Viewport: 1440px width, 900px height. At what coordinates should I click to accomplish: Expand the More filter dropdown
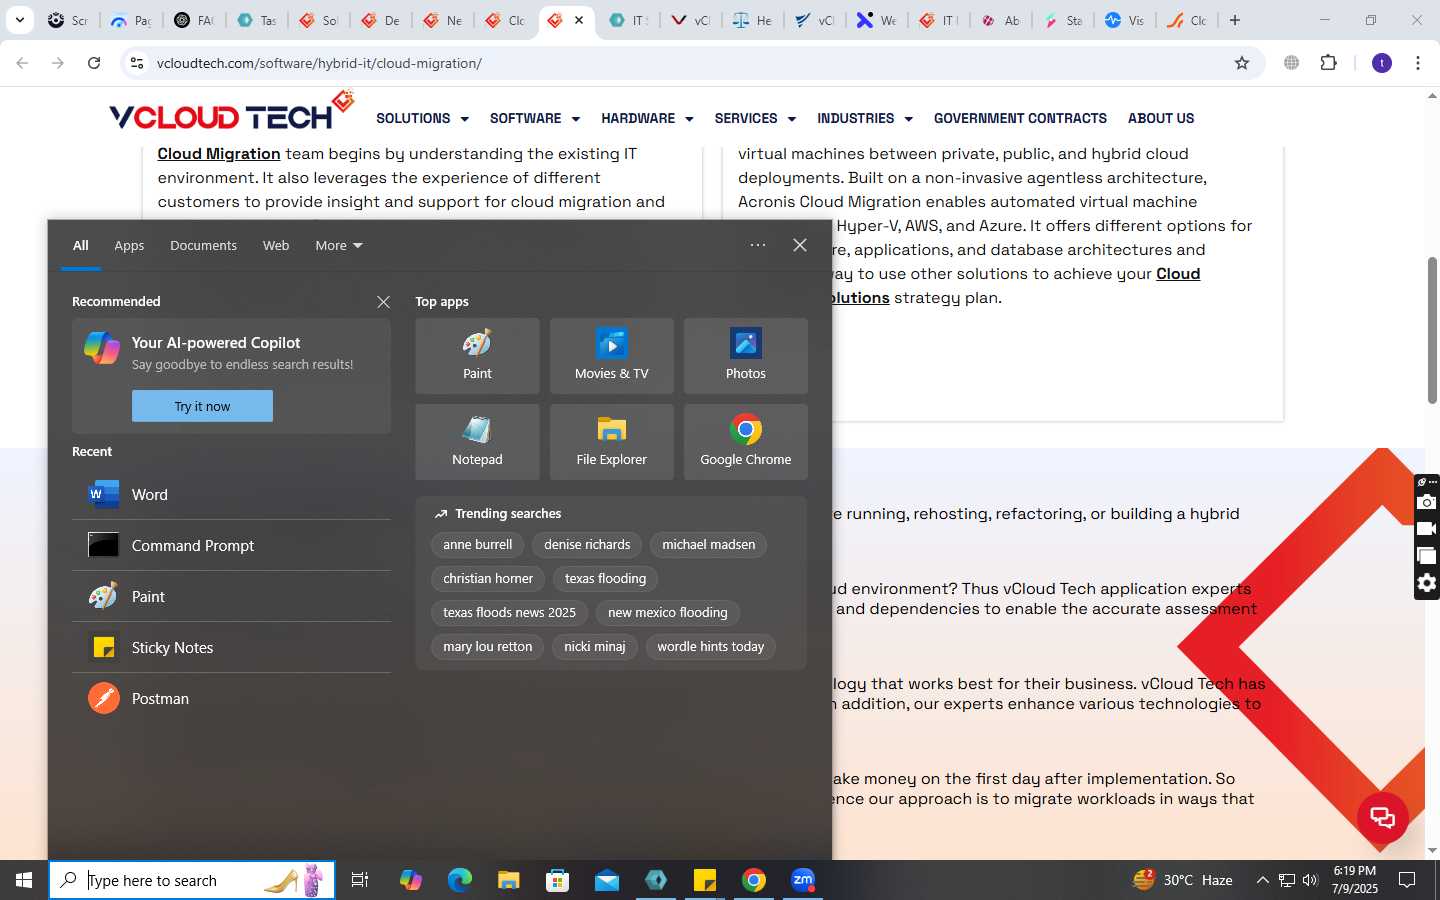[339, 245]
